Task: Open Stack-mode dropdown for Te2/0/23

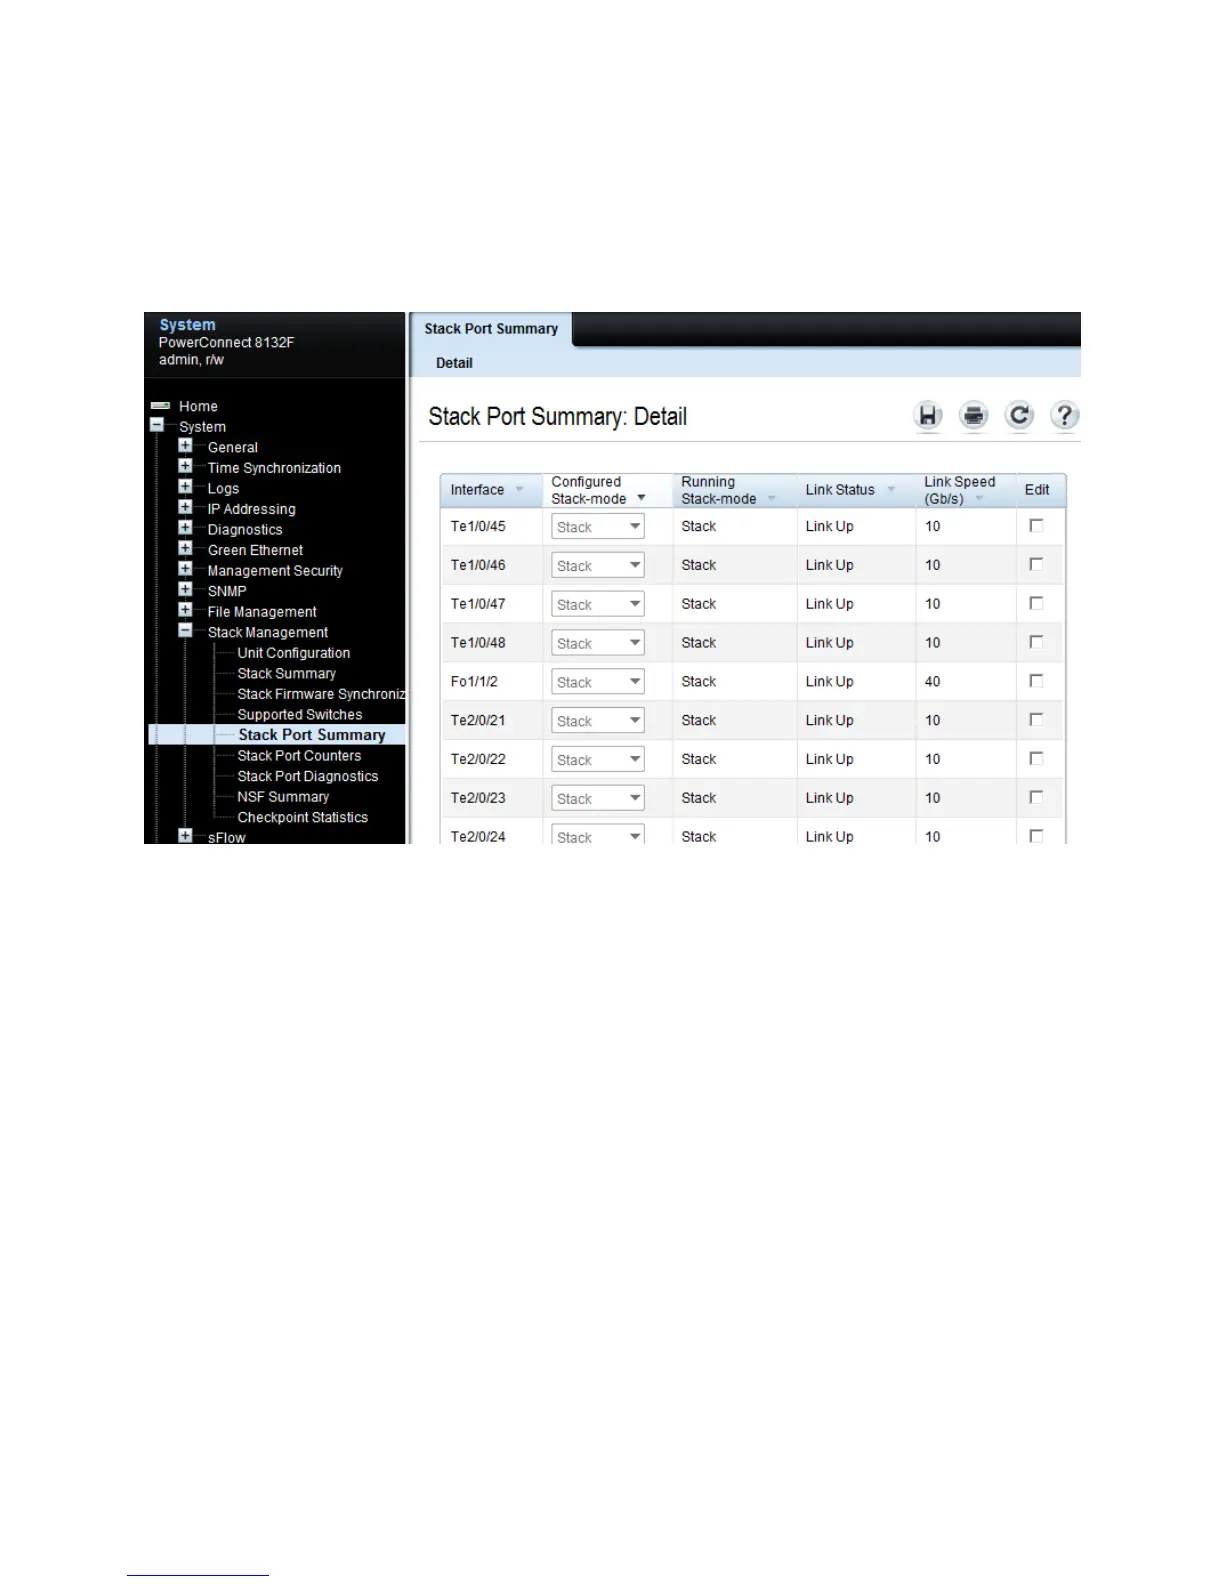Action: (x=598, y=798)
